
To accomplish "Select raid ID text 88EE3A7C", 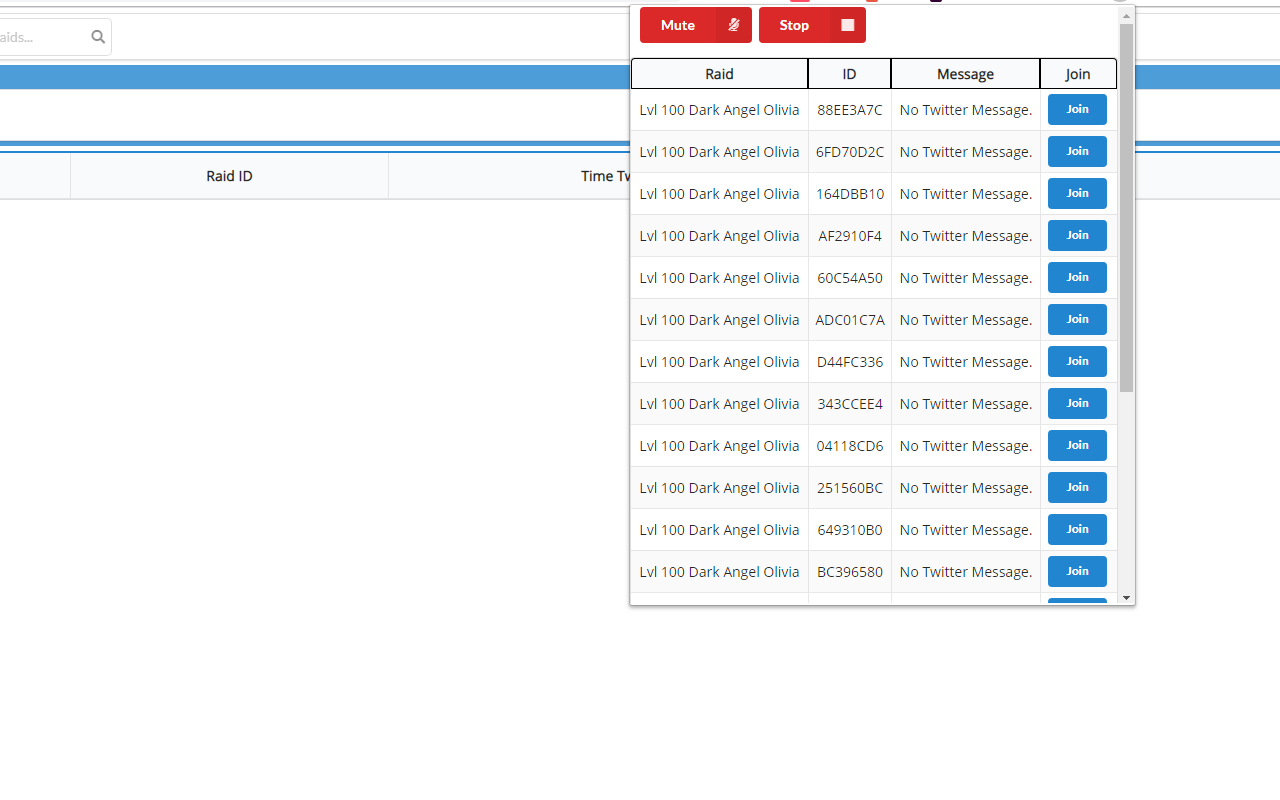I will click(x=850, y=110).
